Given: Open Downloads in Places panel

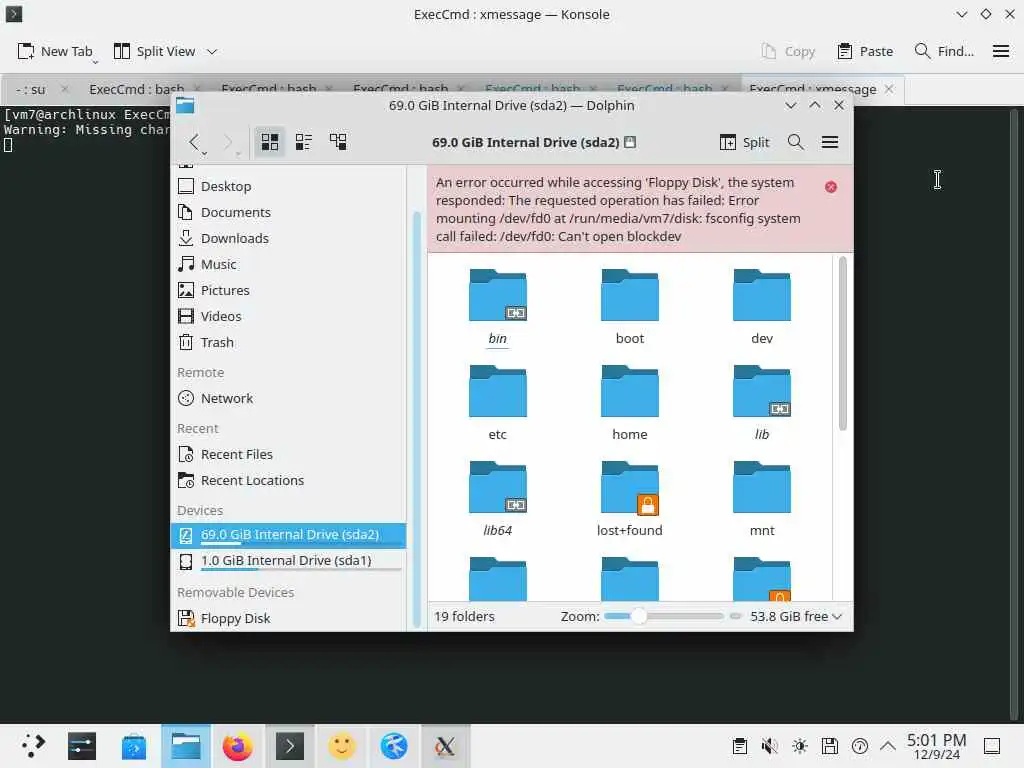Looking at the screenshot, I should click(x=289, y=238).
